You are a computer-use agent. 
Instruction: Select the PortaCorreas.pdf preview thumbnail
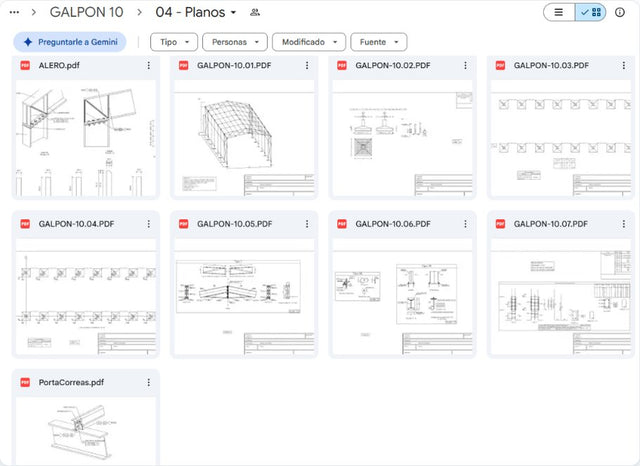(x=86, y=431)
